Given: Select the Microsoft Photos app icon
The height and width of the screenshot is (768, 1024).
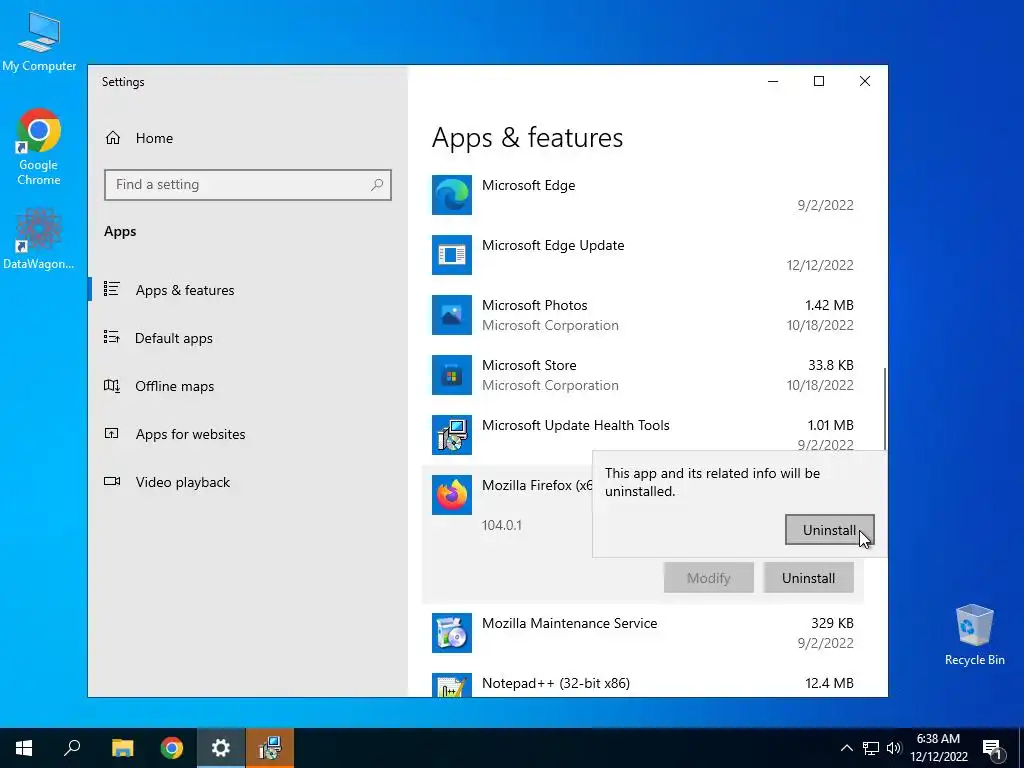Looking at the screenshot, I should [451, 315].
